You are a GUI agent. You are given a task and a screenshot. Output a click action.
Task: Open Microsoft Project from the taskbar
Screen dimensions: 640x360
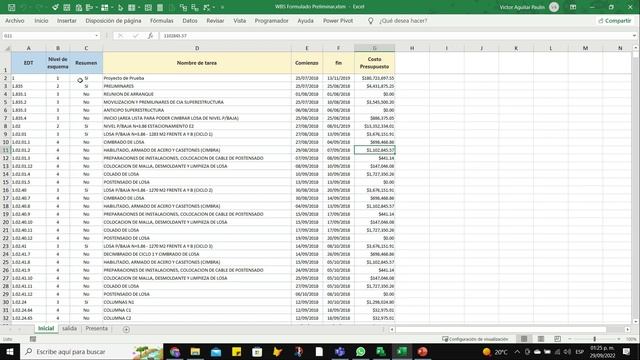click(x=381, y=351)
